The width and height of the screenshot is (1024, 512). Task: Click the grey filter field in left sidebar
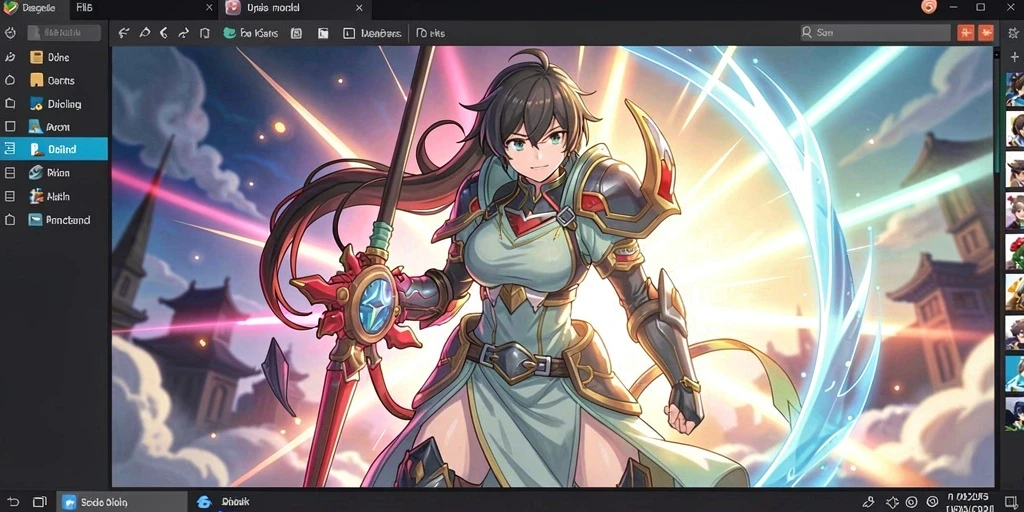(64, 33)
